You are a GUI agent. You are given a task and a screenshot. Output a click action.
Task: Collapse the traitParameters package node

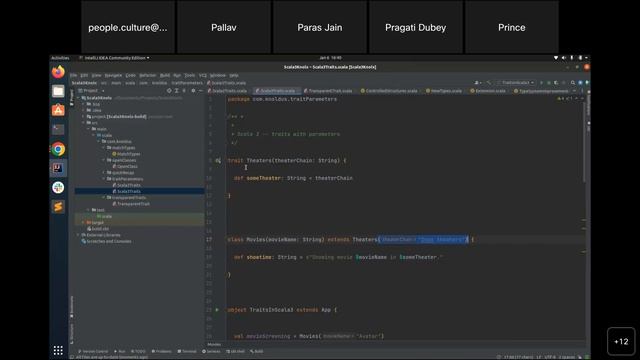(104, 179)
